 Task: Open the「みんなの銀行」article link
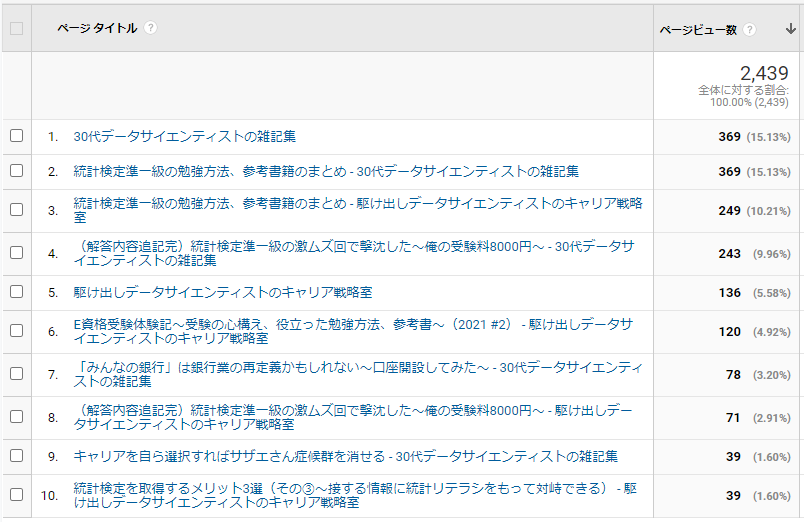coord(358,374)
